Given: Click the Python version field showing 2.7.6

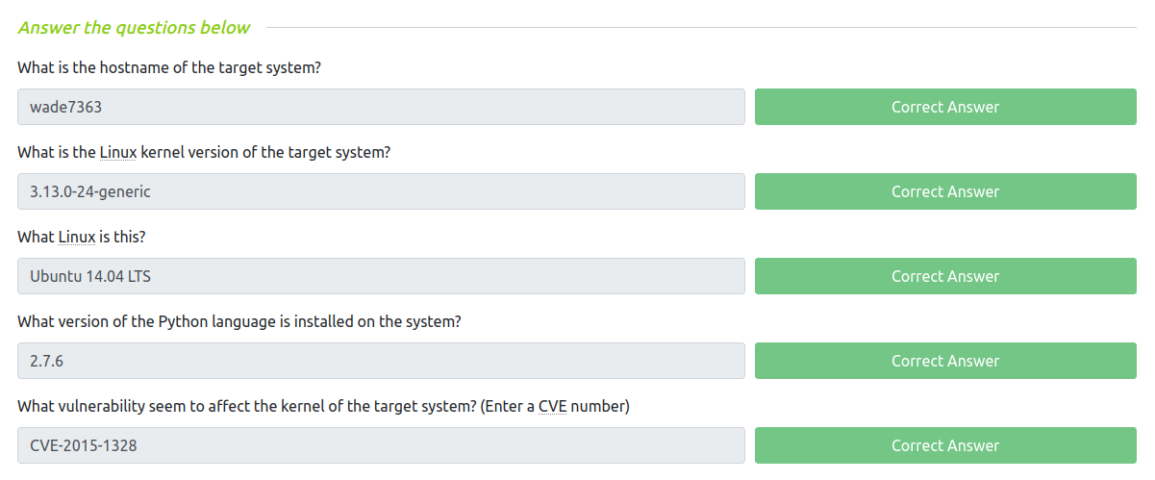Looking at the screenshot, I should pos(380,361).
